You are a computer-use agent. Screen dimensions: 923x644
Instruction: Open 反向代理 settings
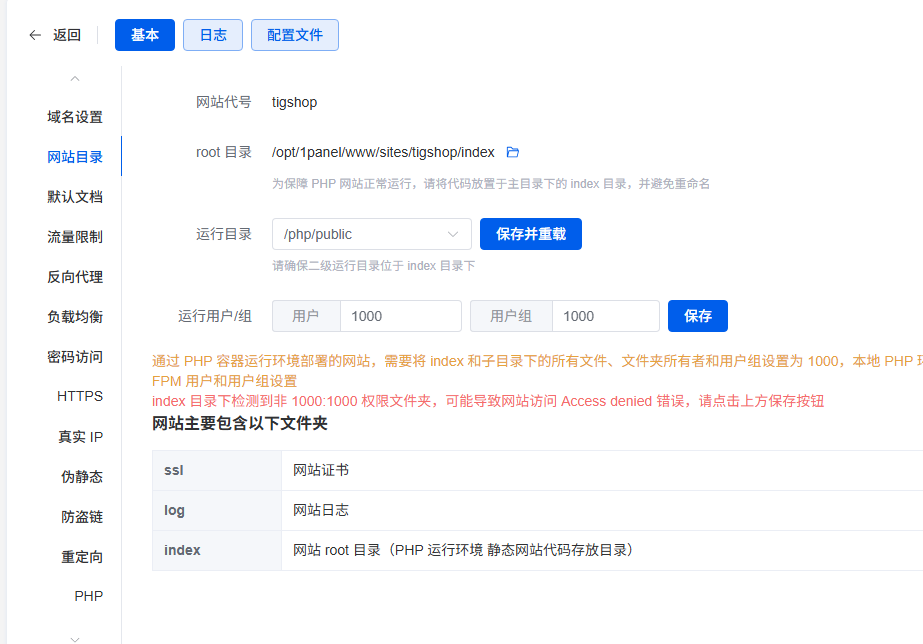click(x=75, y=277)
